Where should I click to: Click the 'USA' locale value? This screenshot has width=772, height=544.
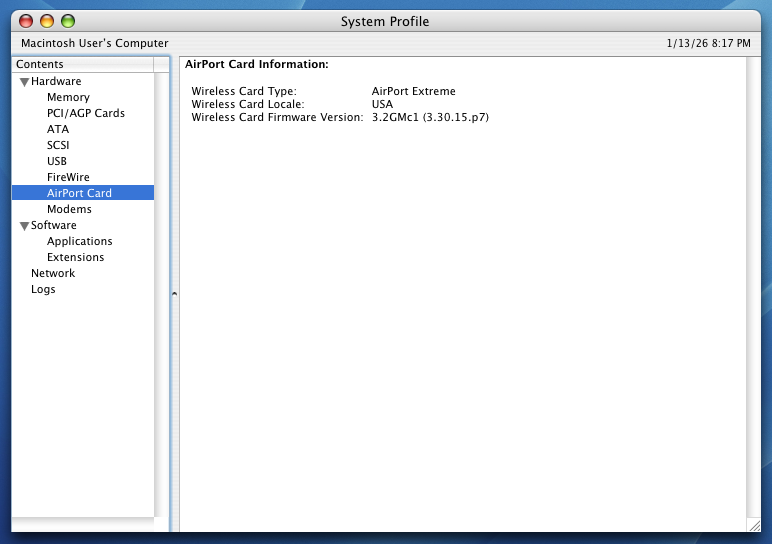[x=383, y=104]
